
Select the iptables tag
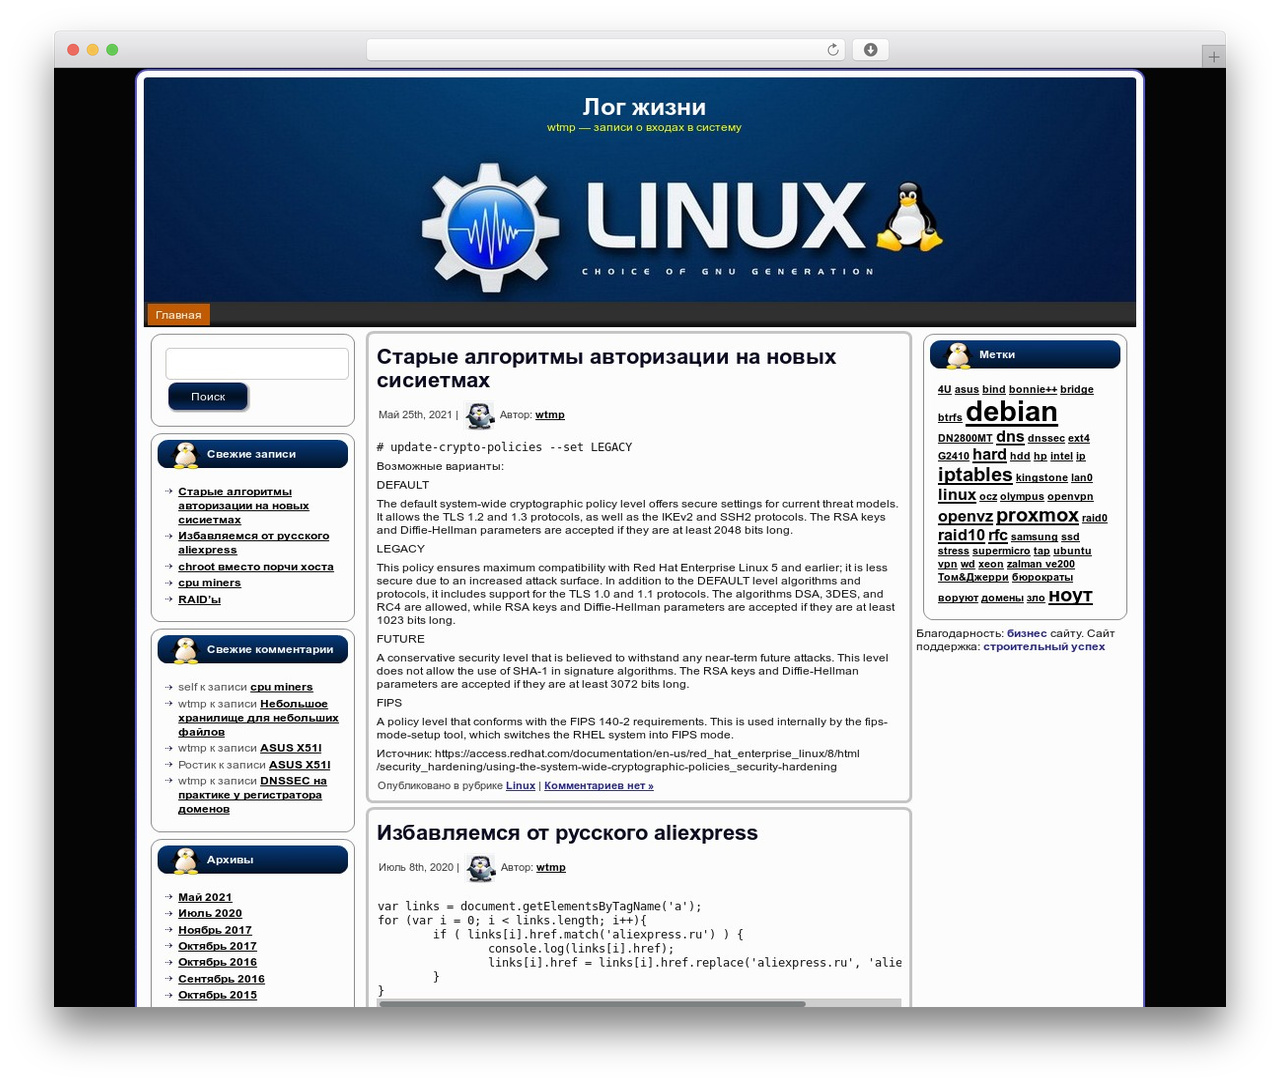975,475
